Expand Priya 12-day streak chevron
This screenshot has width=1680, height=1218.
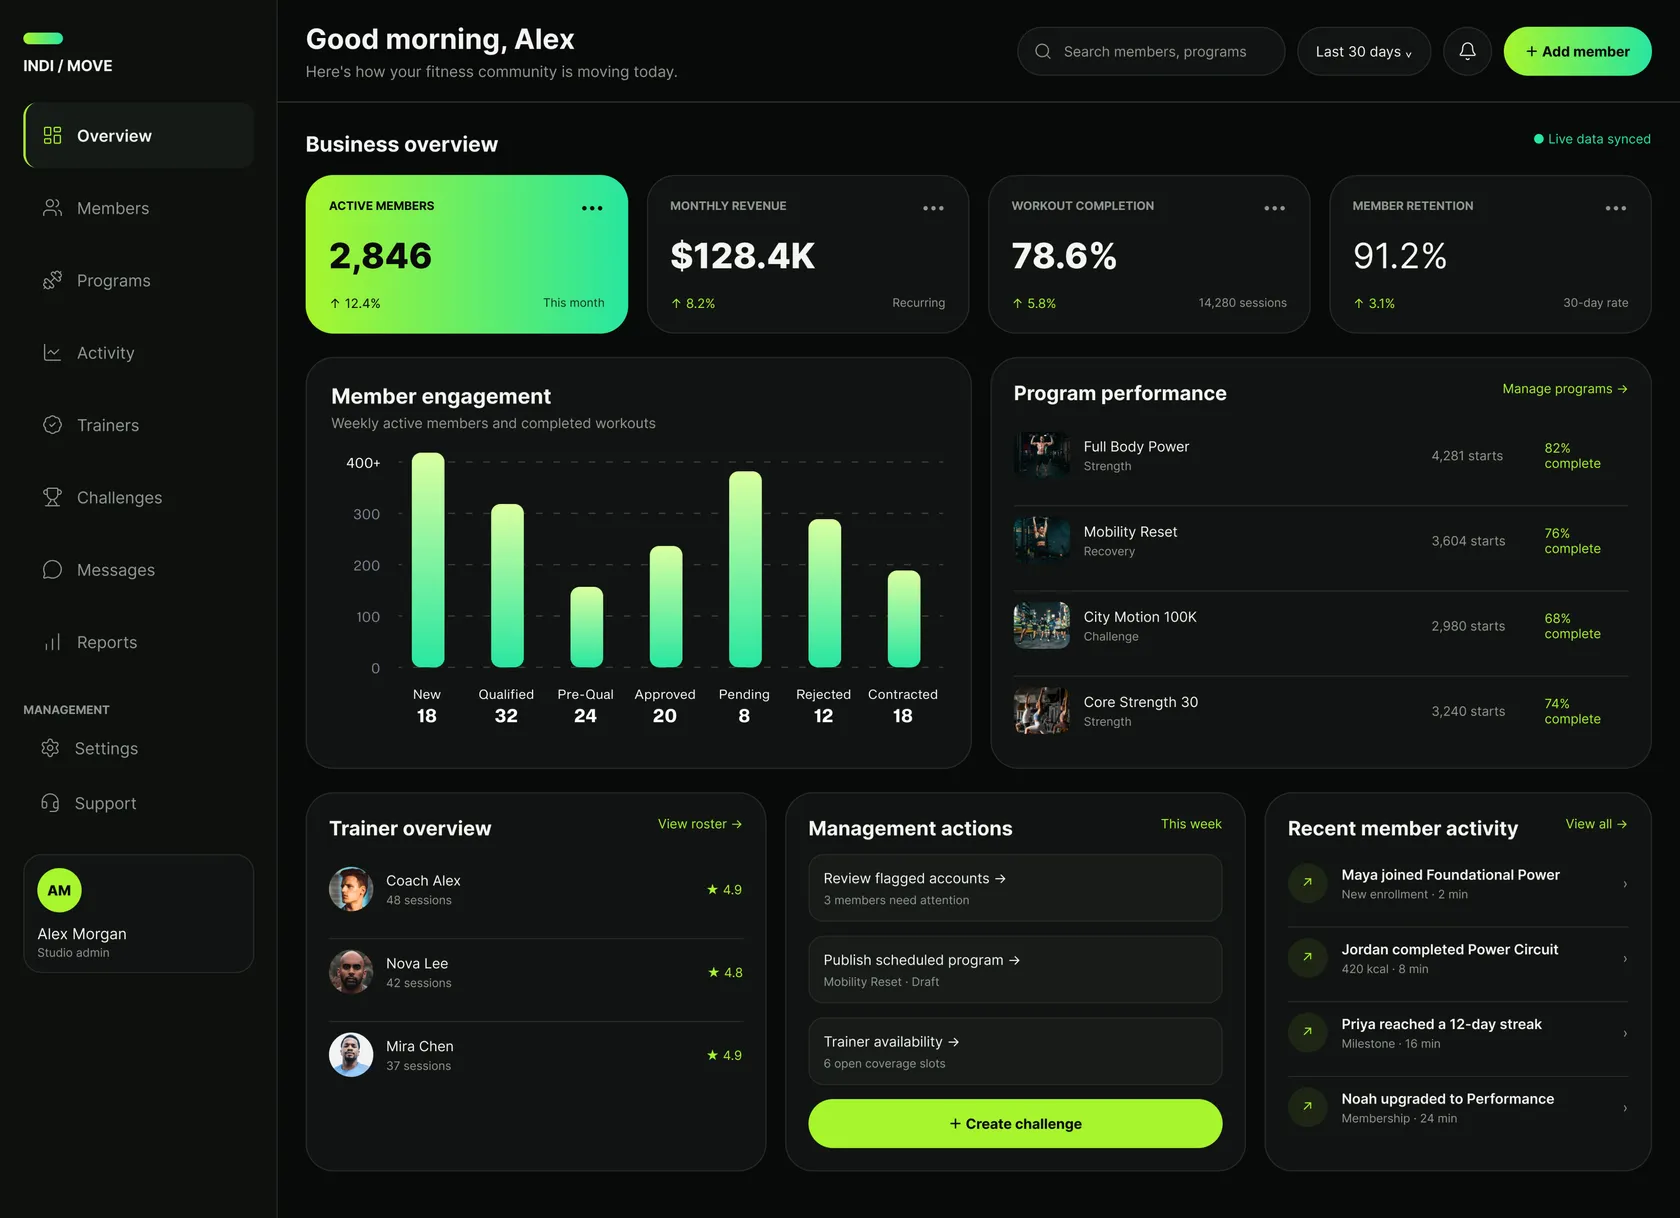1625,1033
